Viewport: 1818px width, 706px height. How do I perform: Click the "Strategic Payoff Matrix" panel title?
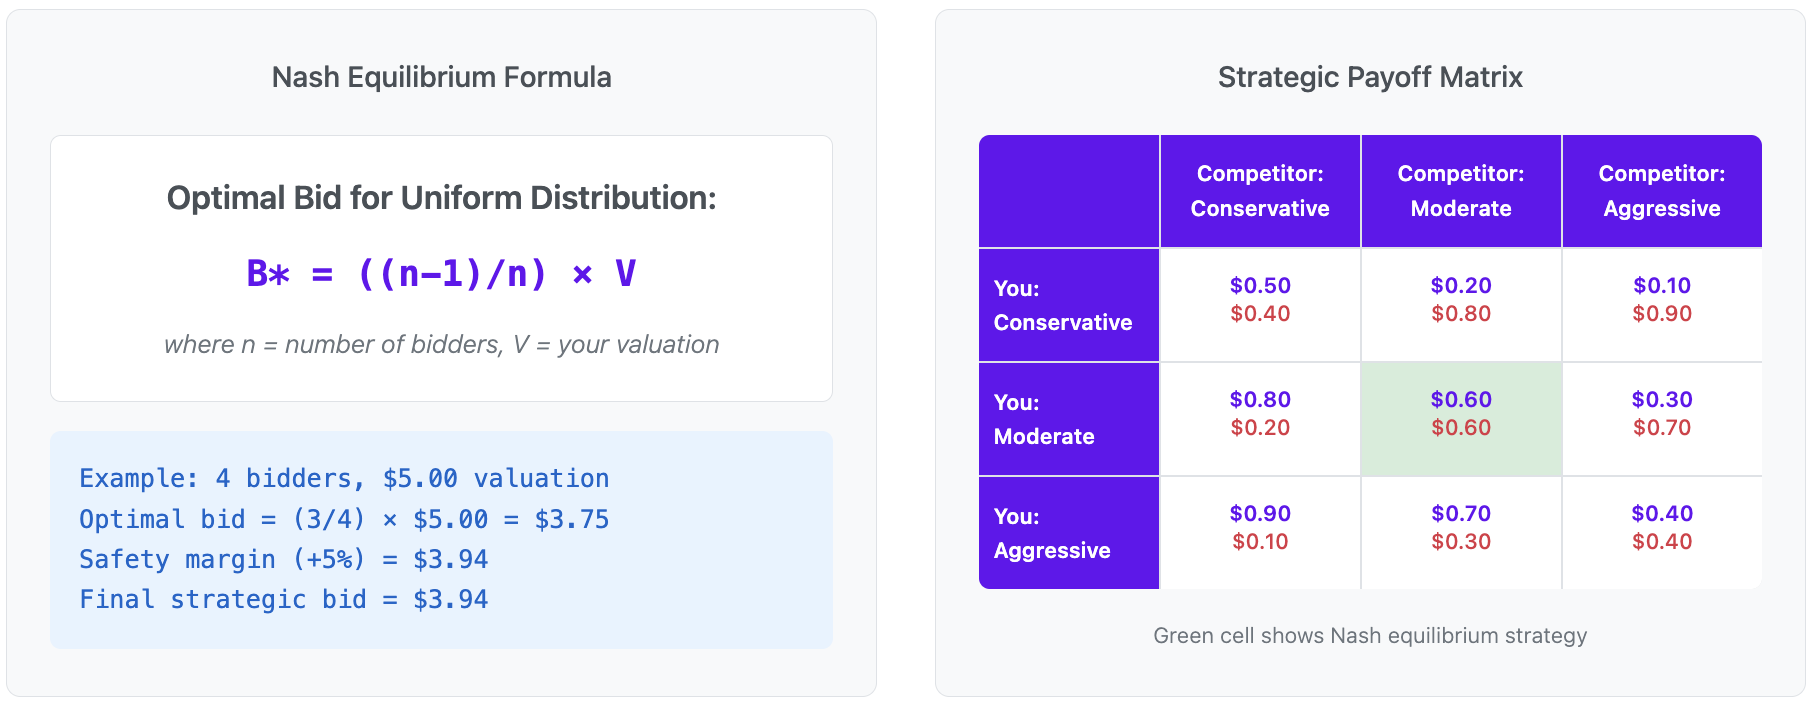click(1370, 77)
